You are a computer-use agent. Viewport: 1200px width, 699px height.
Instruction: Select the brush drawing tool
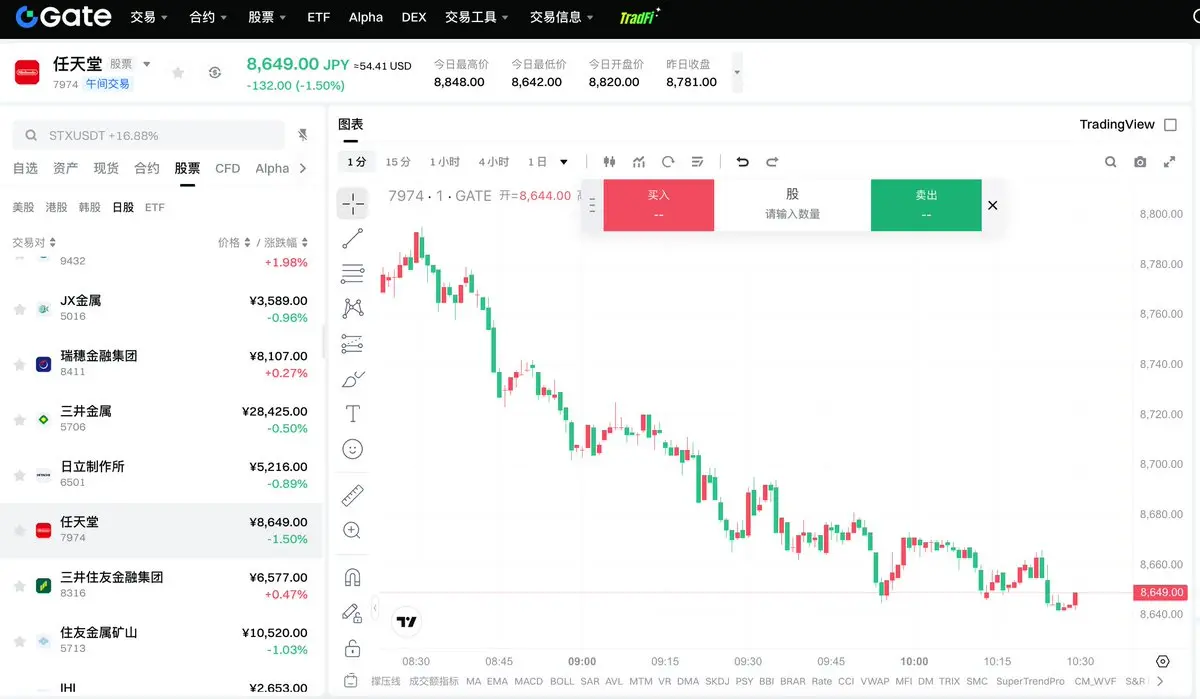click(353, 379)
